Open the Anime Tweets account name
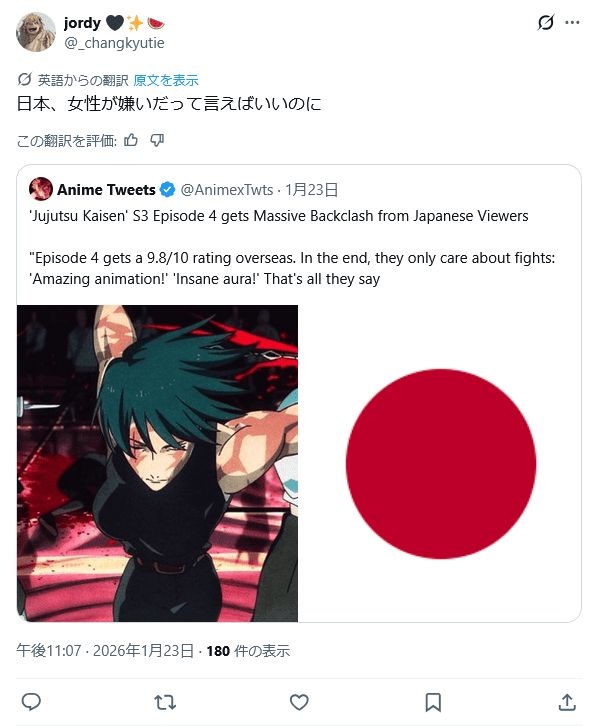This screenshot has height=726, width=598. (106, 189)
